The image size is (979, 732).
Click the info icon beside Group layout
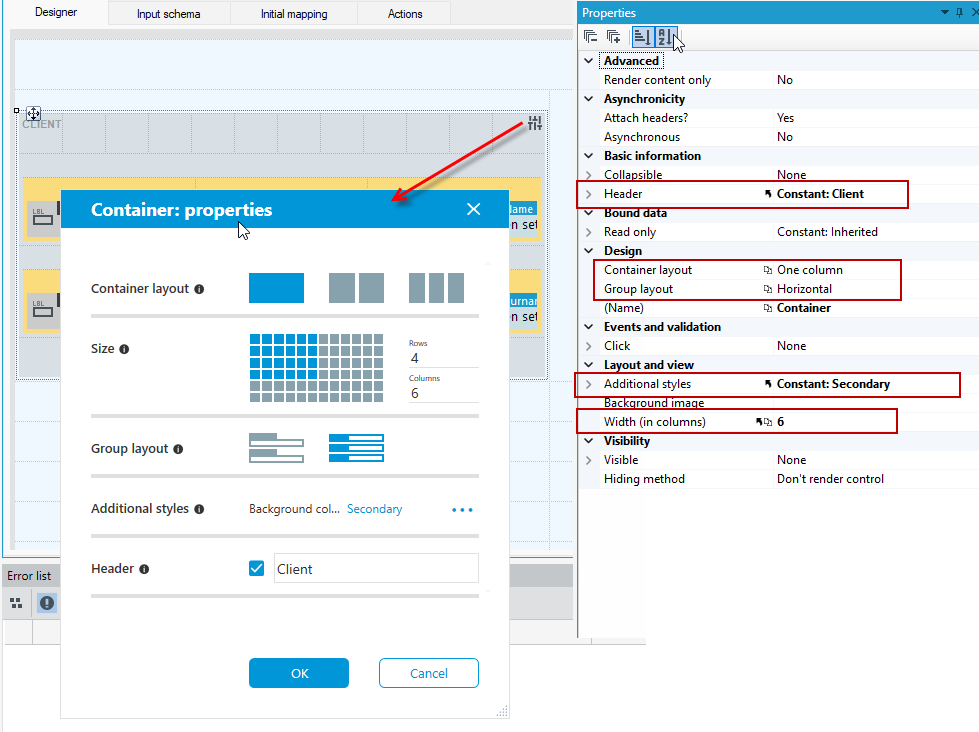coord(178,449)
